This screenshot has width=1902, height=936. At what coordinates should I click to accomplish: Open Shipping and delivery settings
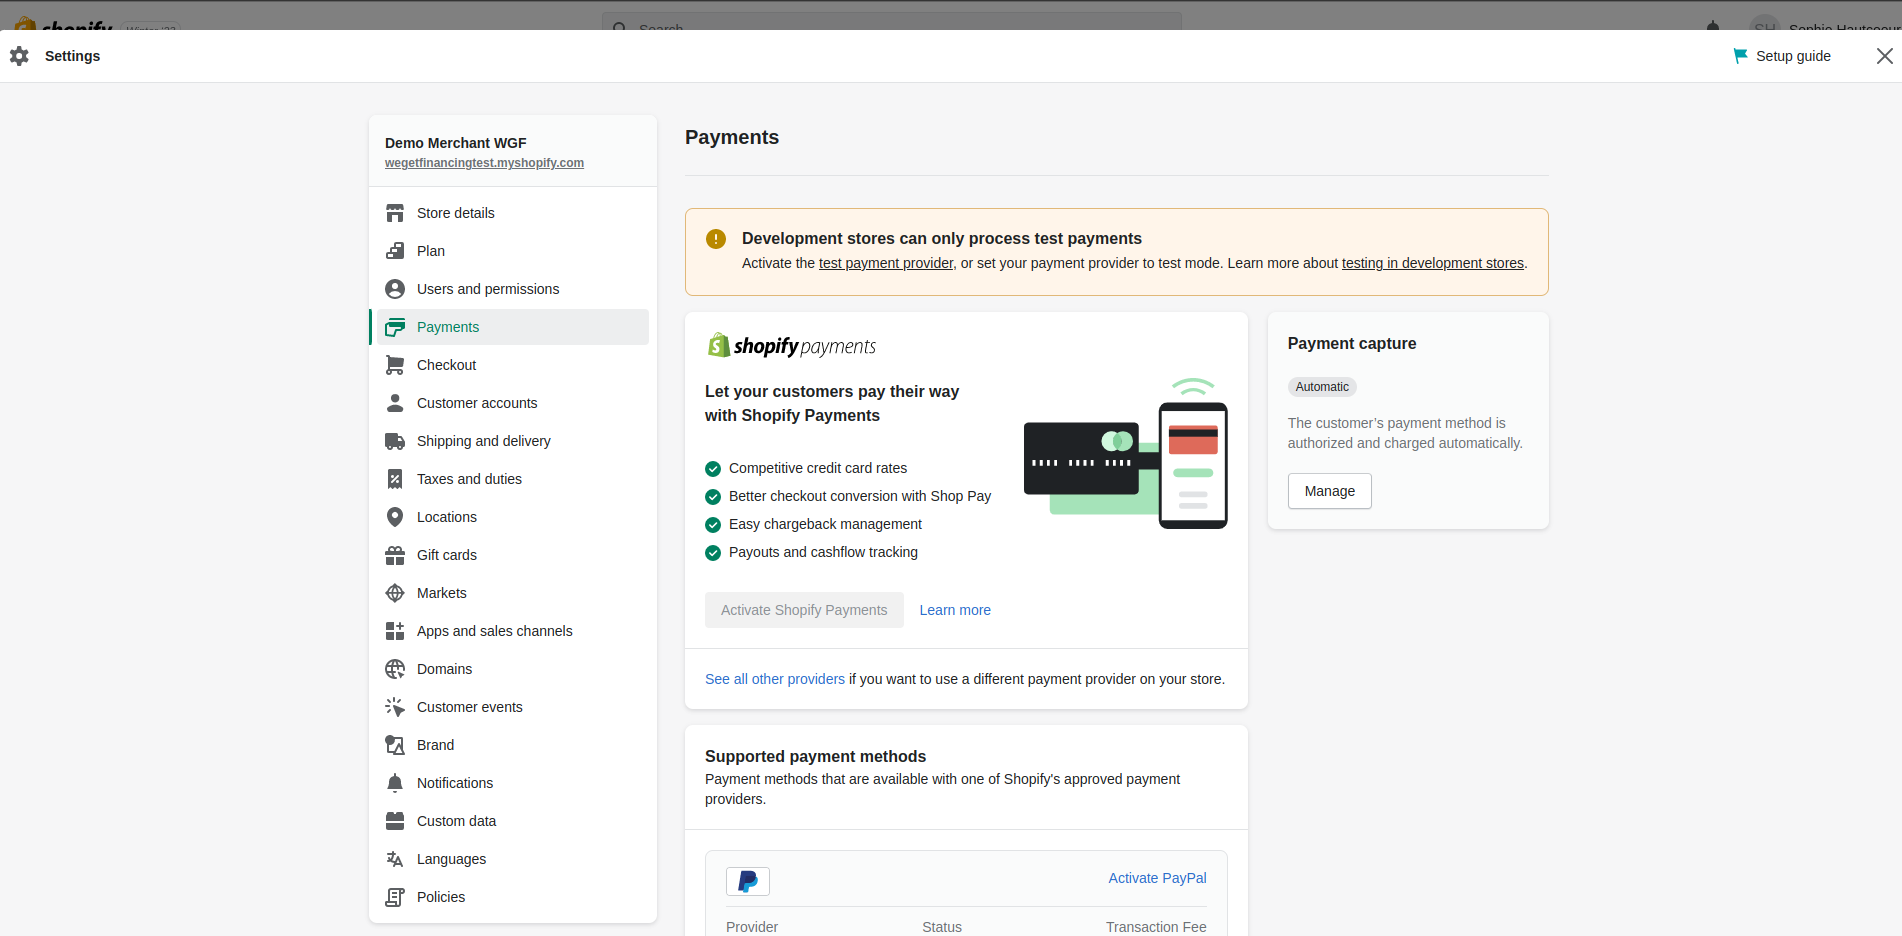click(513, 441)
